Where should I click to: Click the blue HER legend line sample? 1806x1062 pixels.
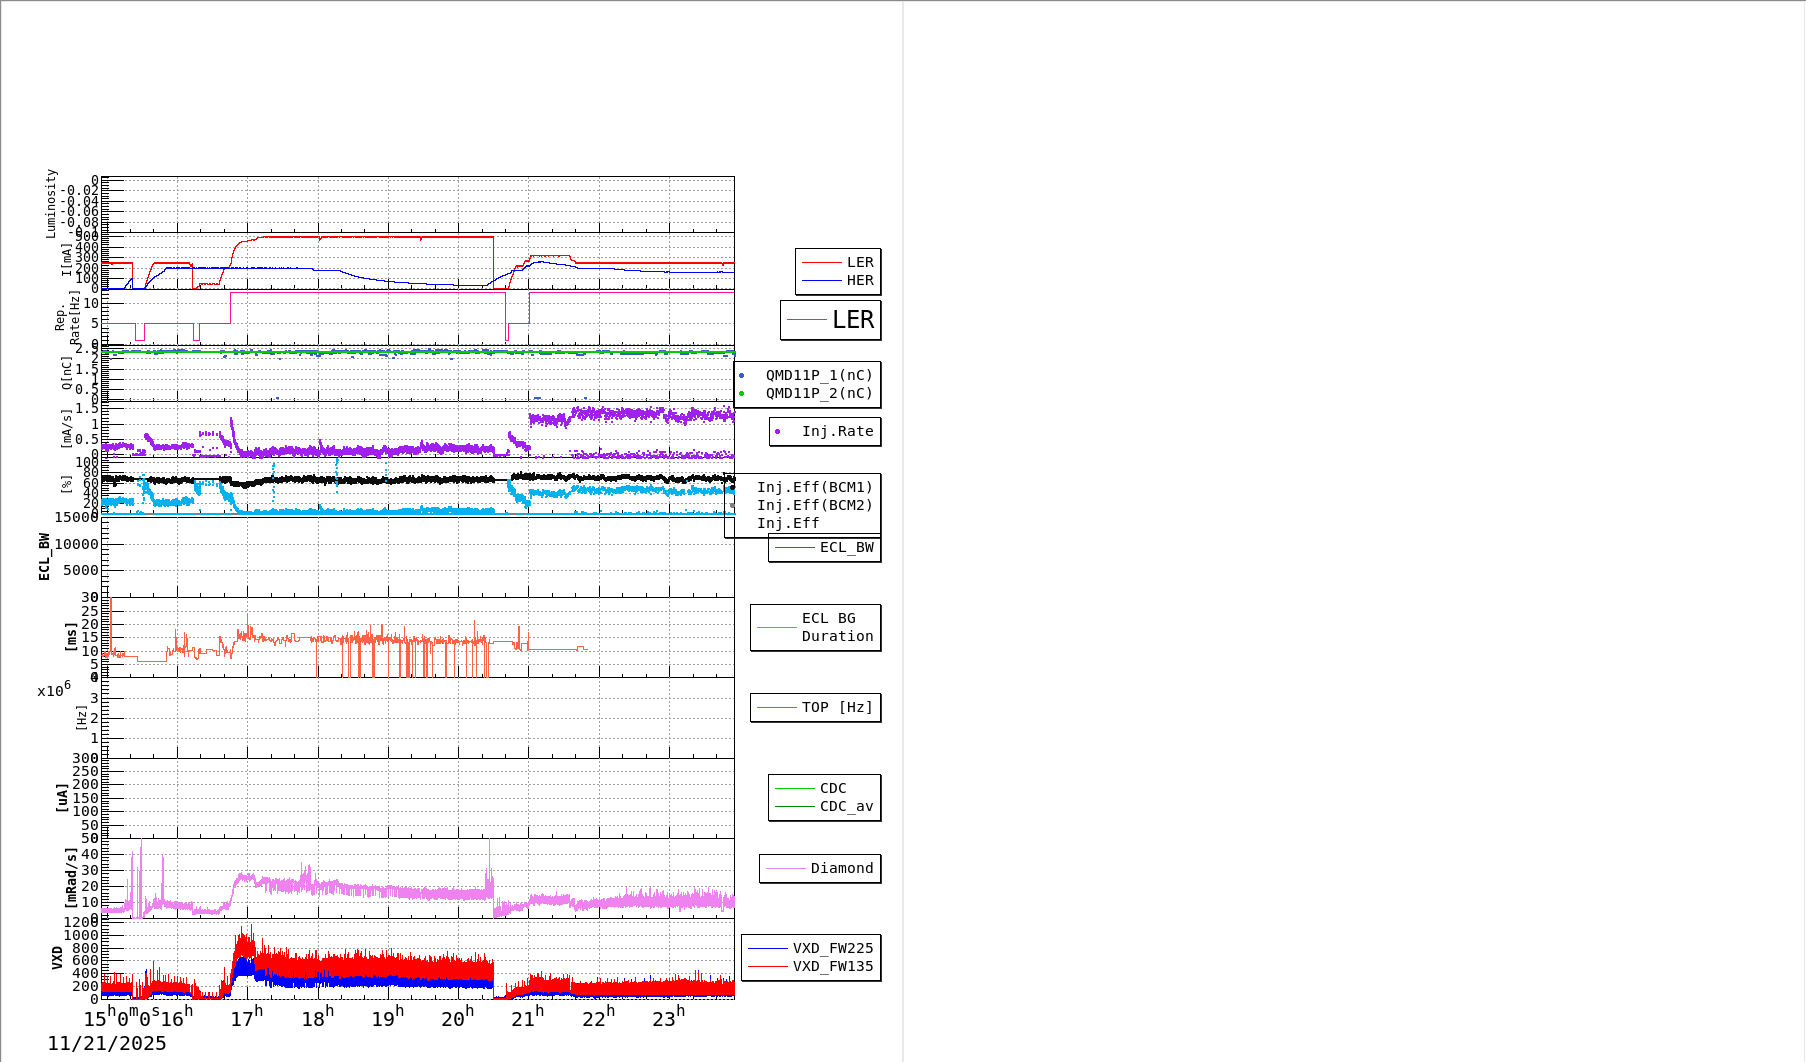coord(822,281)
